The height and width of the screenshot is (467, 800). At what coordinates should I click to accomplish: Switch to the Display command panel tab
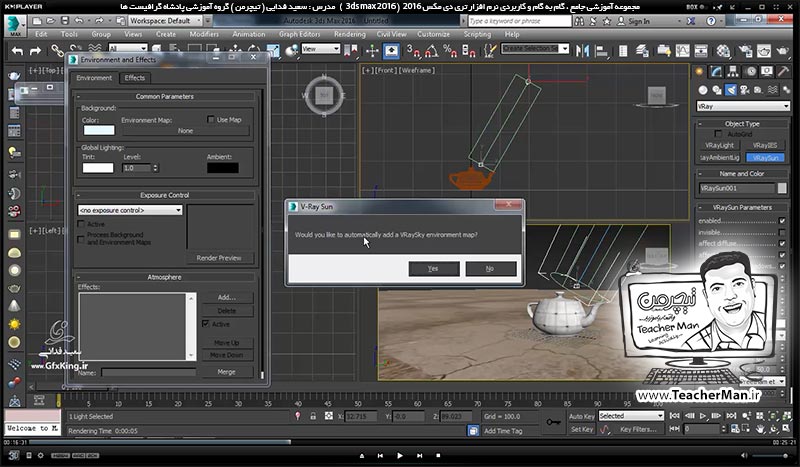click(767, 71)
